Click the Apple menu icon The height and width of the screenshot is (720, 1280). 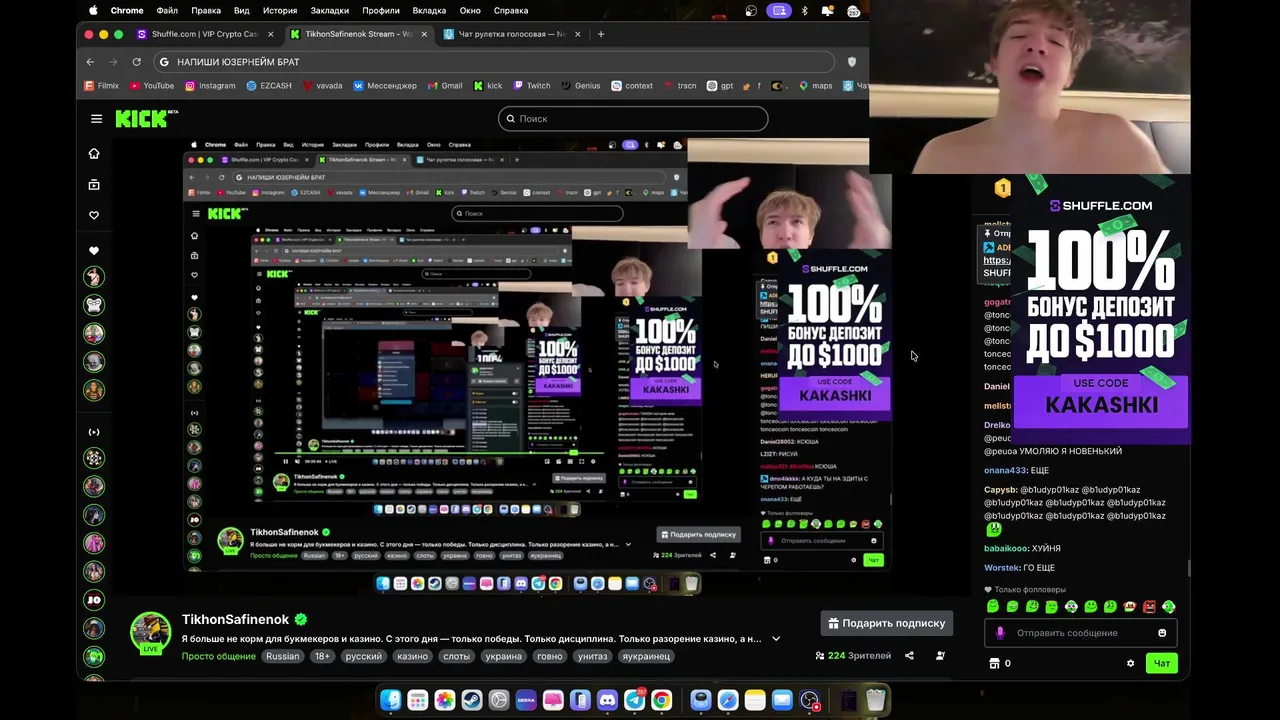tap(93, 10)
